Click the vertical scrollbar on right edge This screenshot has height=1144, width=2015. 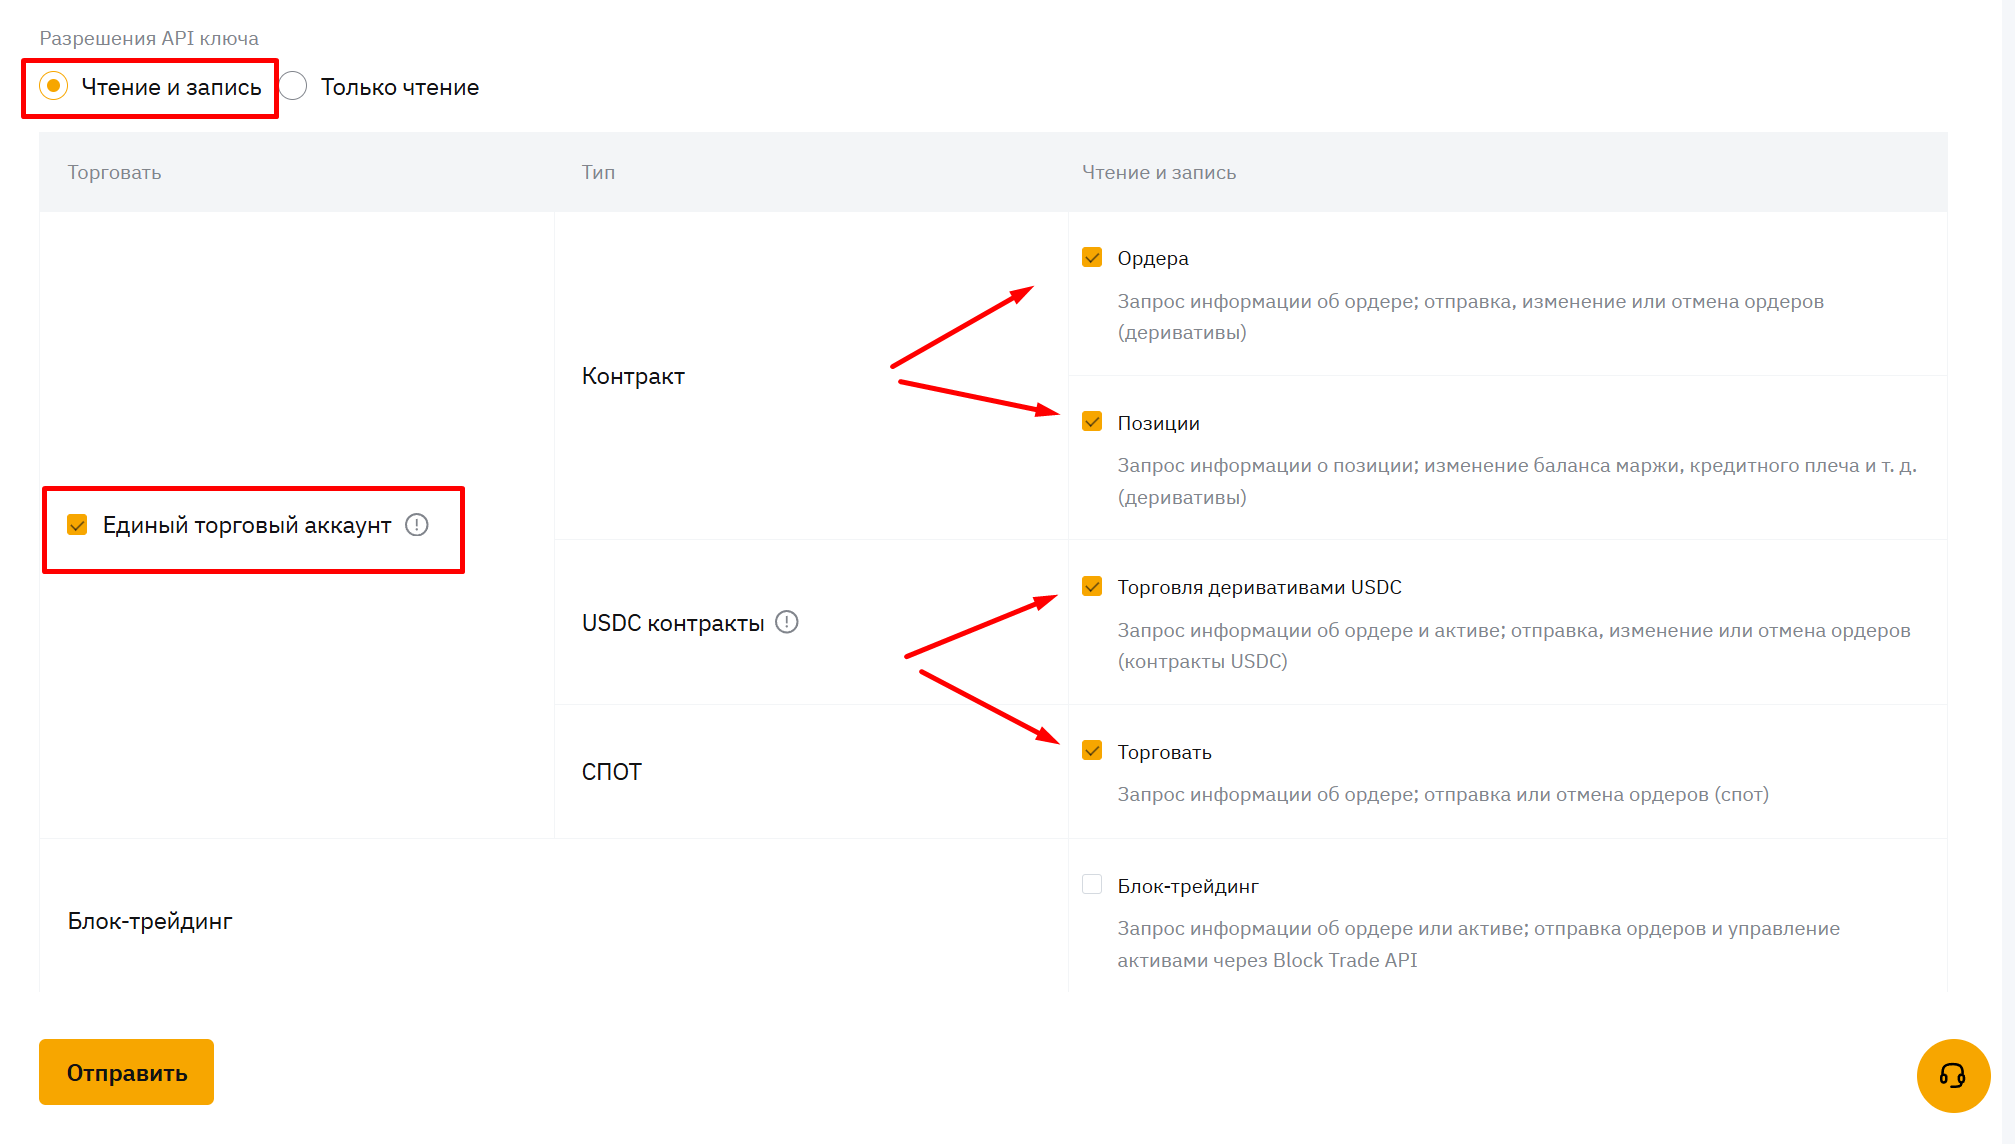pyautogui.click(x=2007, y=500)
